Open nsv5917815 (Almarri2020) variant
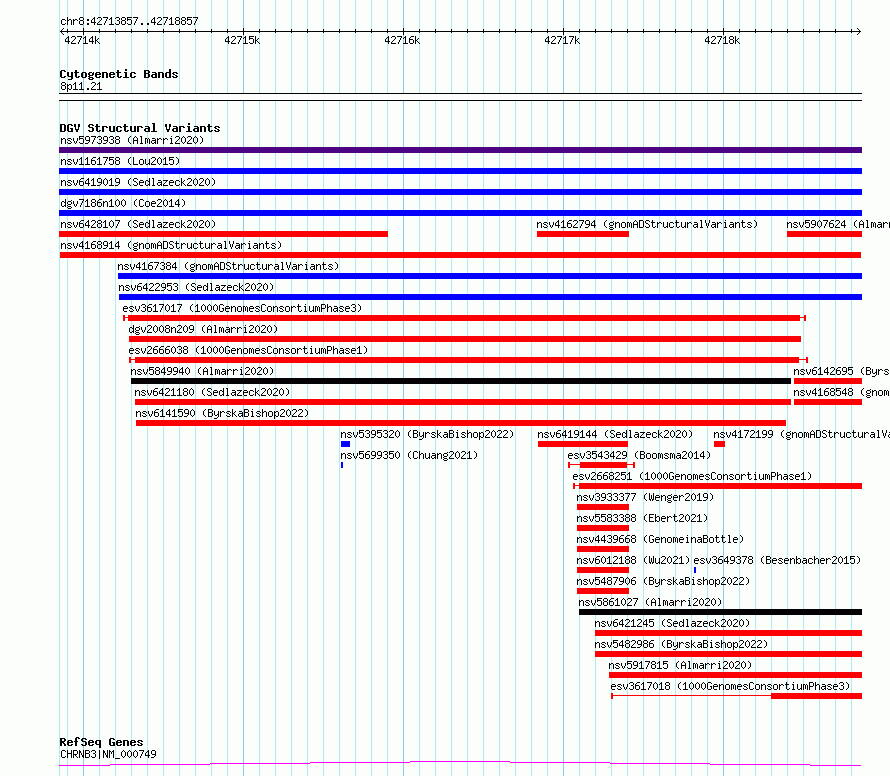 [680, 665]
